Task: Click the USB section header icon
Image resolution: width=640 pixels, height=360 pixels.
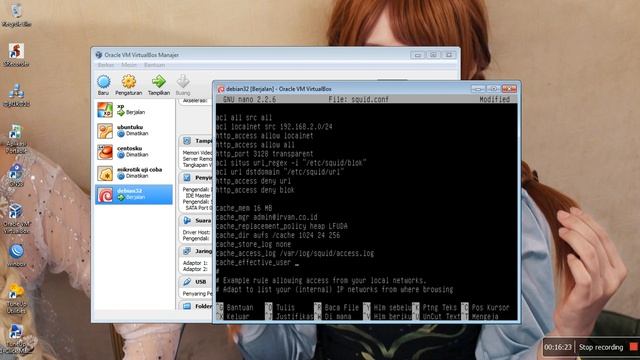Action: (x=187, y=282)
